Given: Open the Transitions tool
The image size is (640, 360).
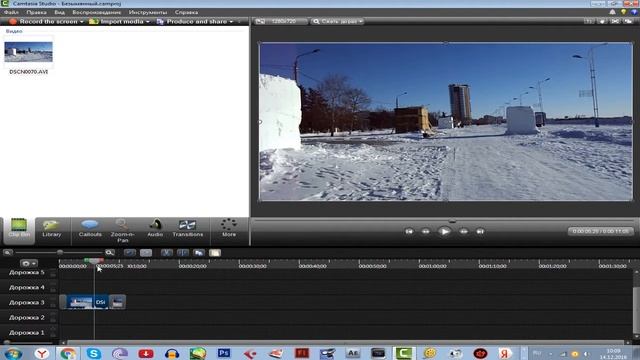Looking at the screenshot, I should [187, 229].
